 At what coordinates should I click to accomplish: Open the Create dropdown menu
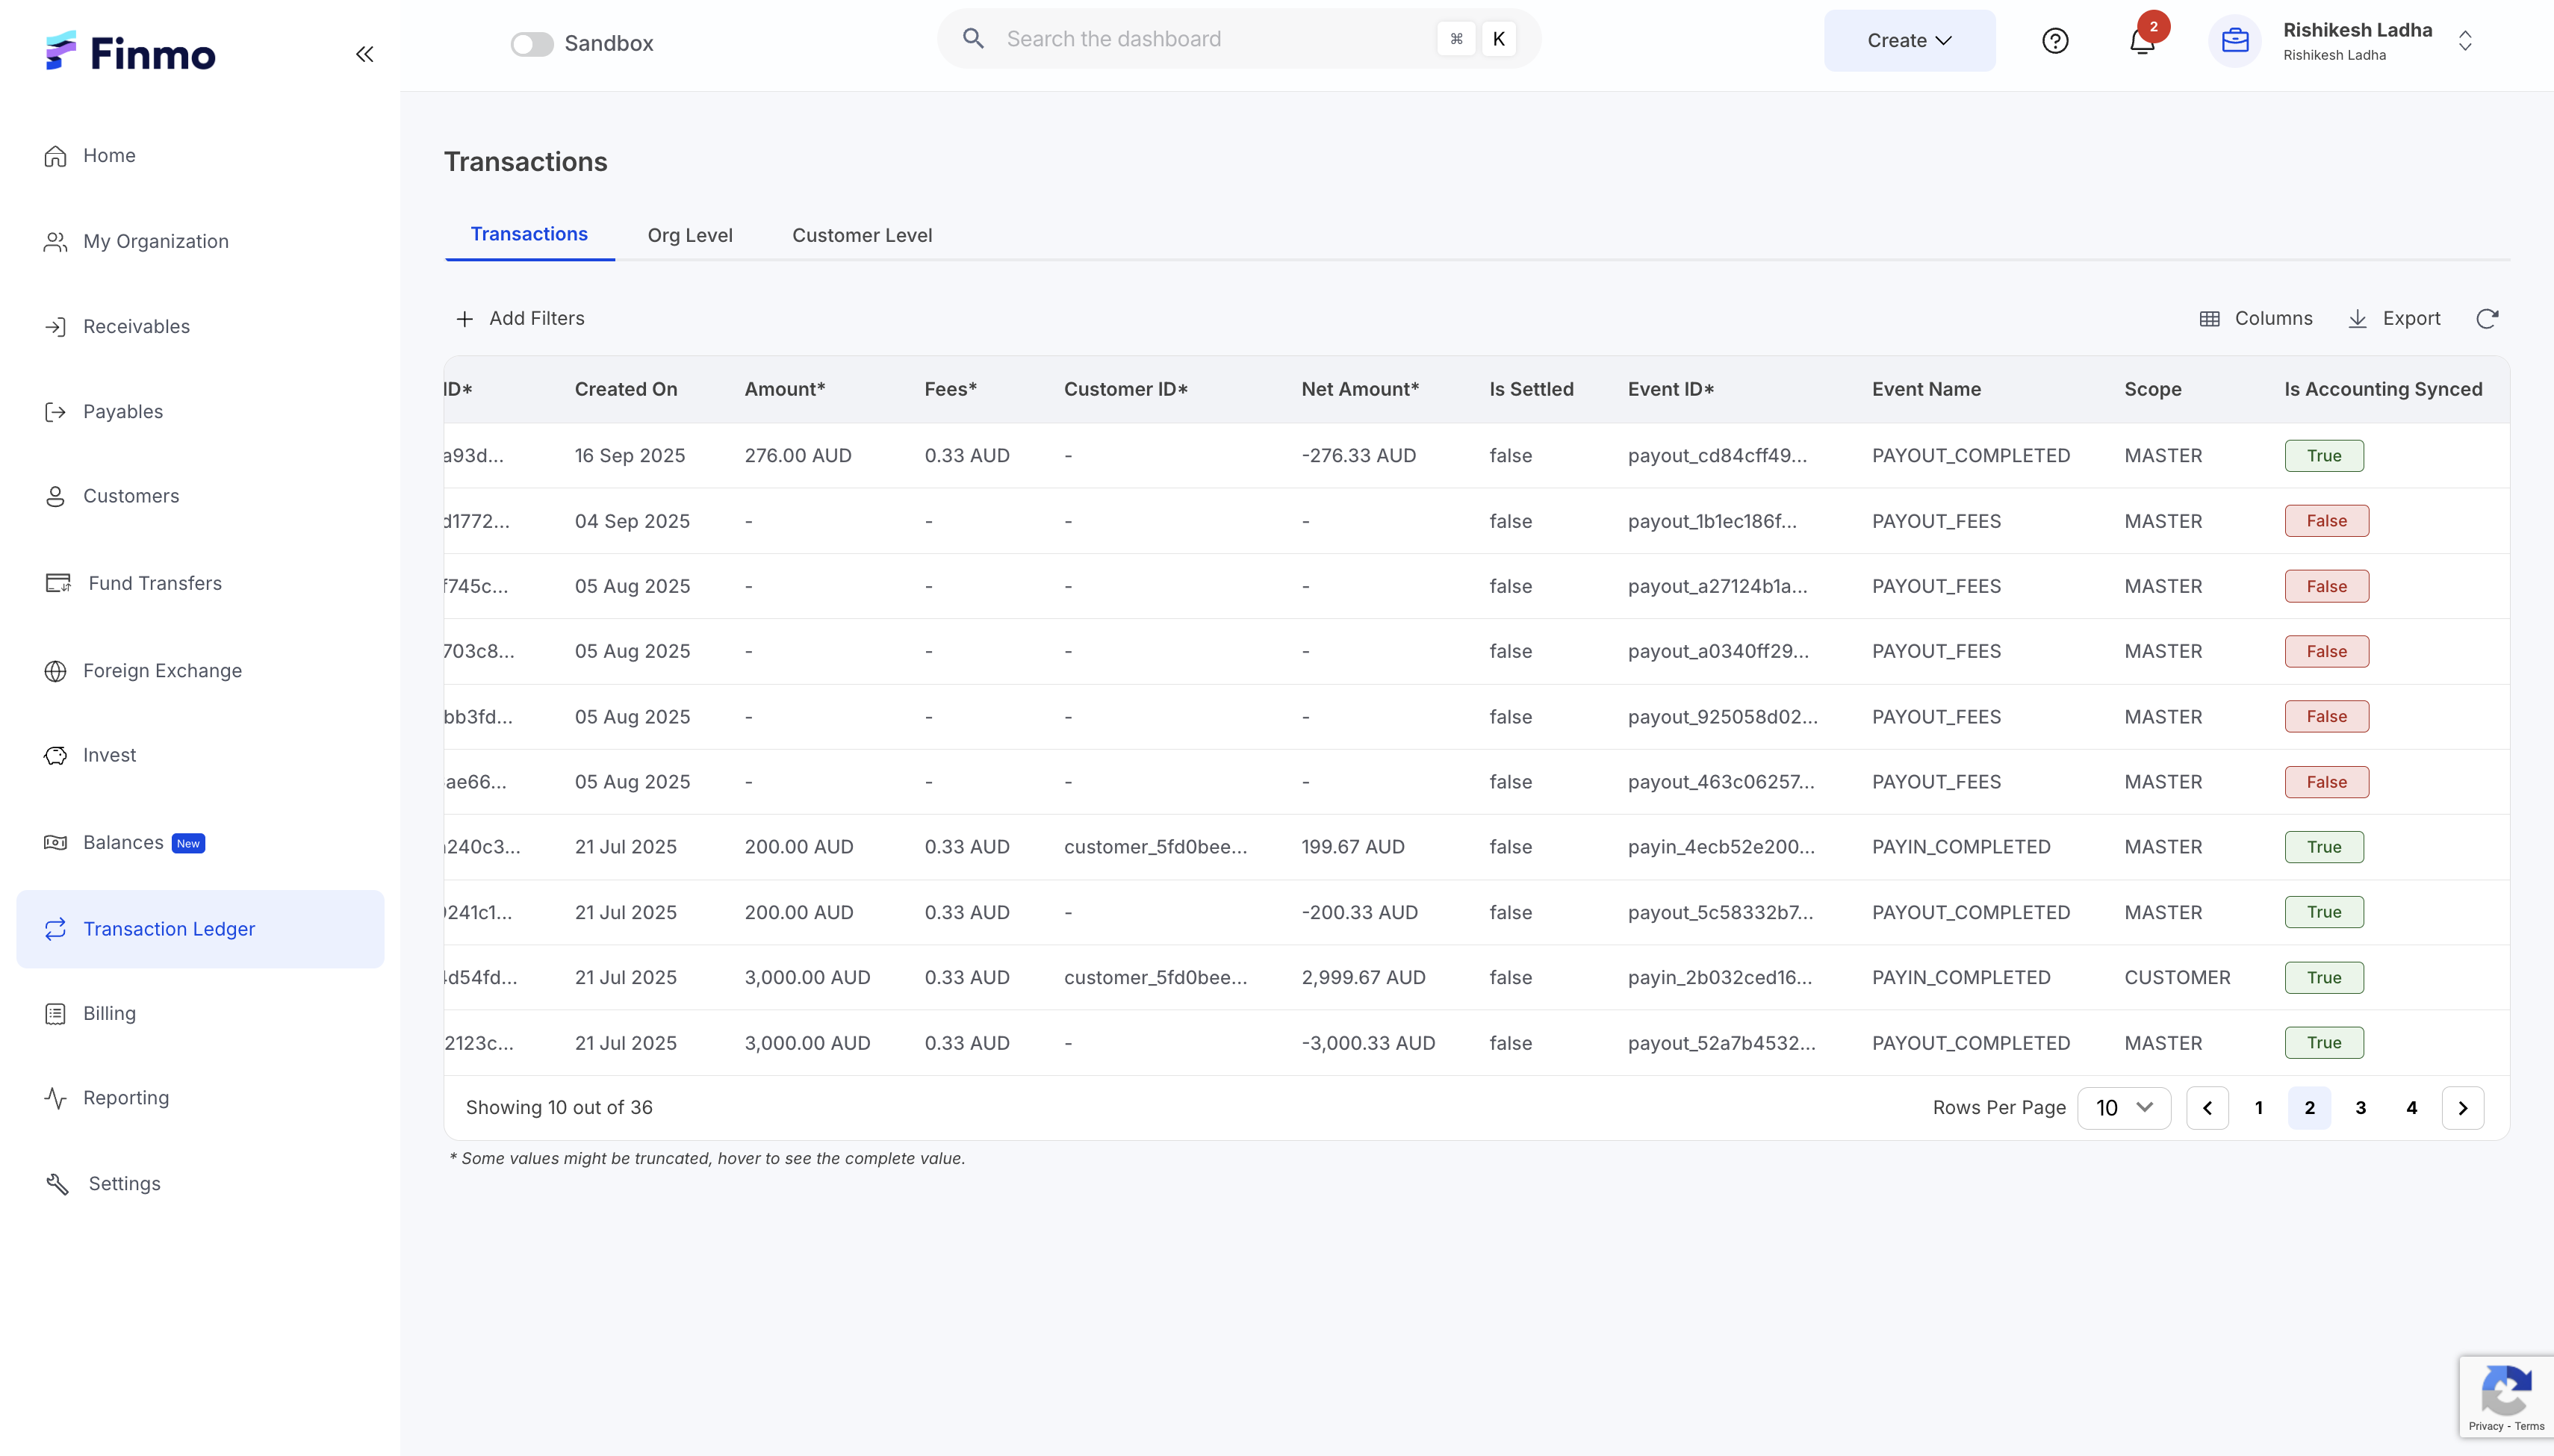(1908, 41)
